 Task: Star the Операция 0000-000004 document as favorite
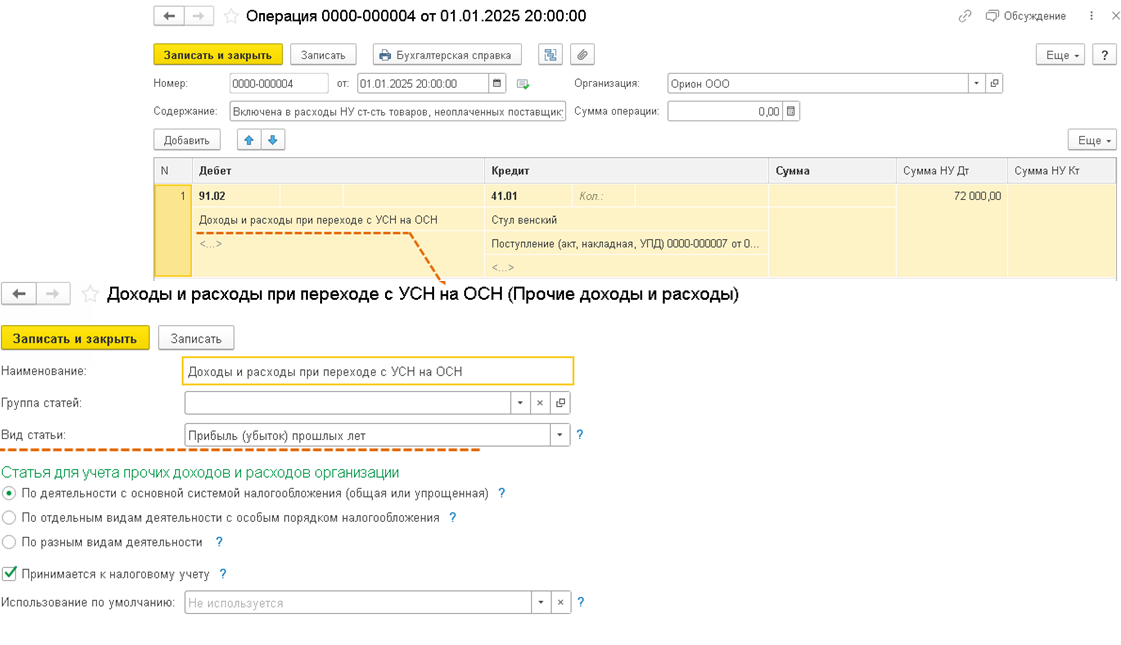231,17
